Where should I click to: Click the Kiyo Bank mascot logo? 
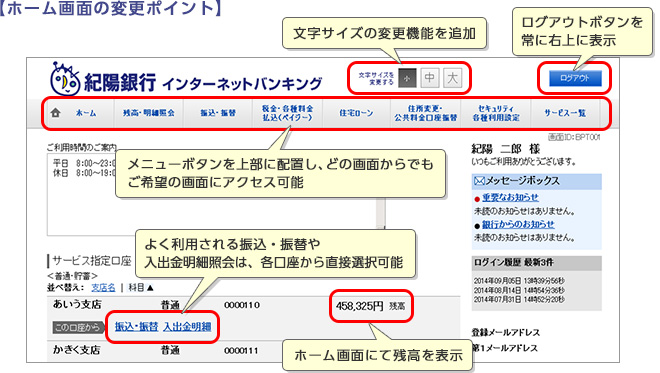click(65, 79)
